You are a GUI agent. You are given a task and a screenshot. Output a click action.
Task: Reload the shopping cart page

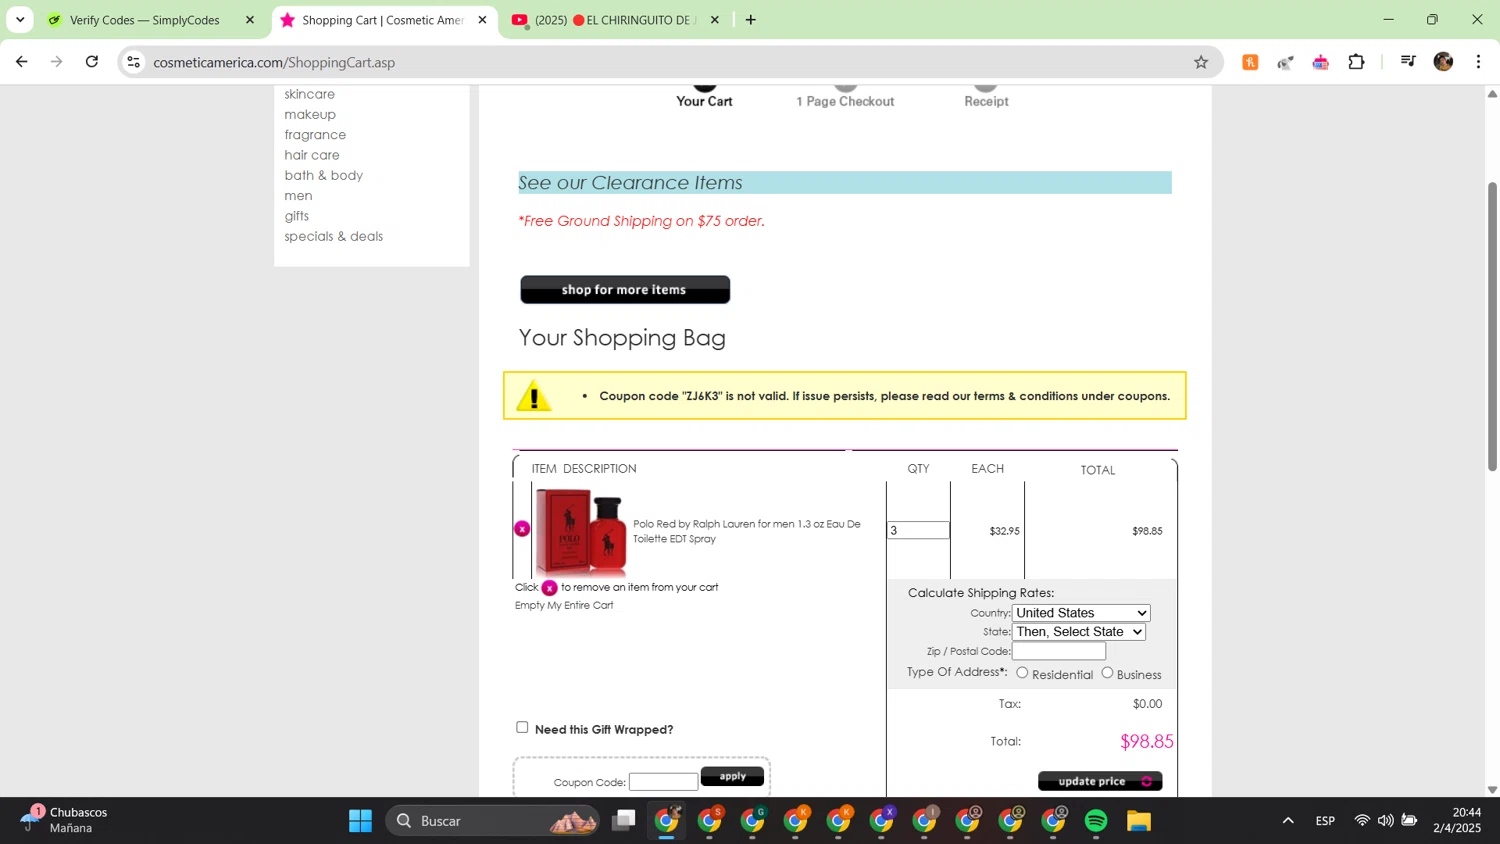tap(92, 62)
